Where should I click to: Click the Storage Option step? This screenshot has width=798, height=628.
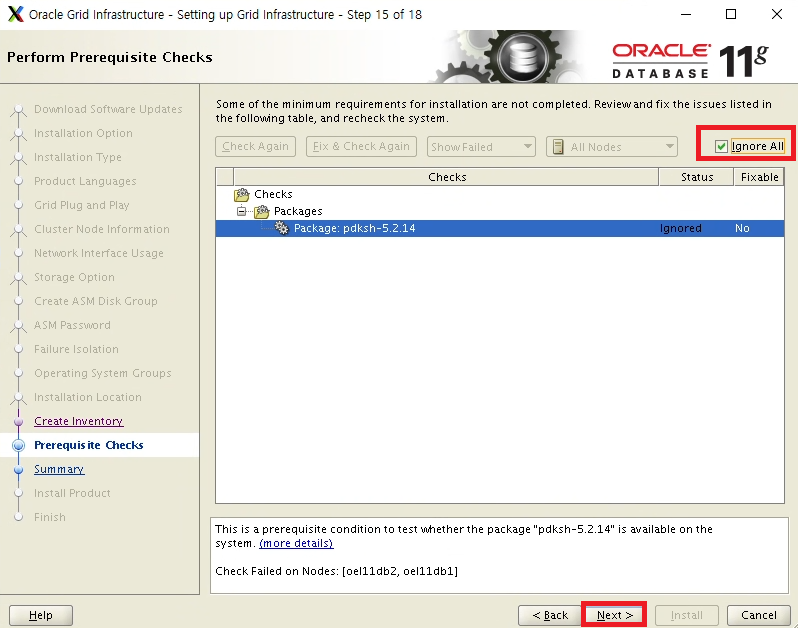(x=74, y=277)
